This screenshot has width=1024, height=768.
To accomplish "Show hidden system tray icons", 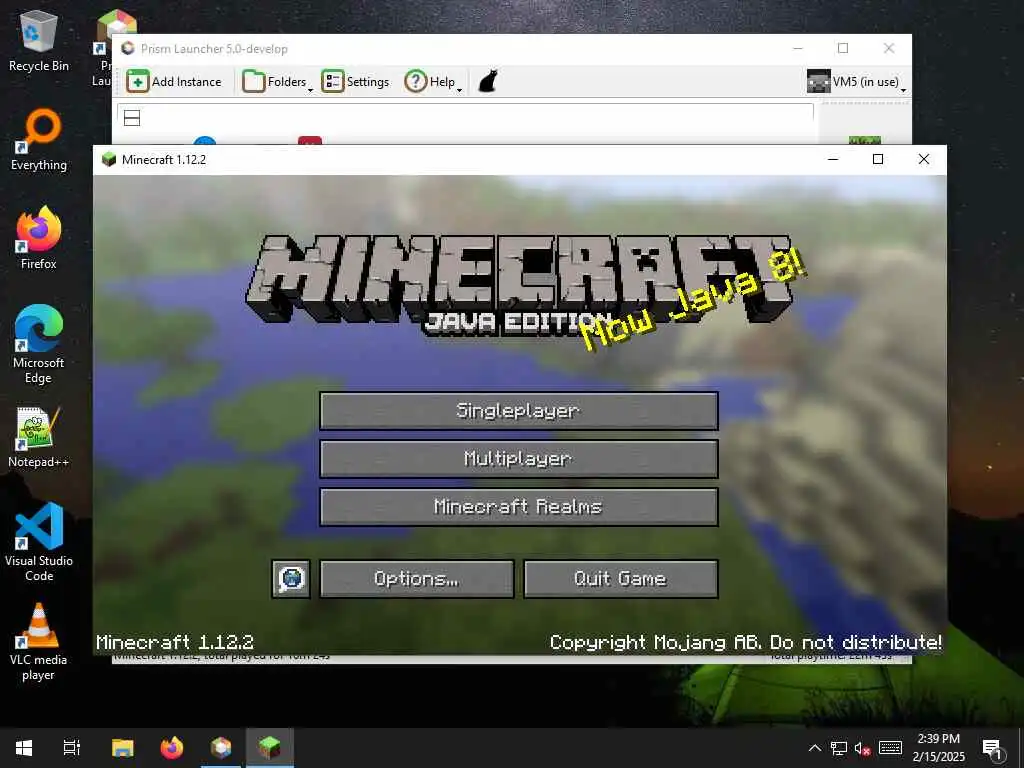I will point(814,748).
